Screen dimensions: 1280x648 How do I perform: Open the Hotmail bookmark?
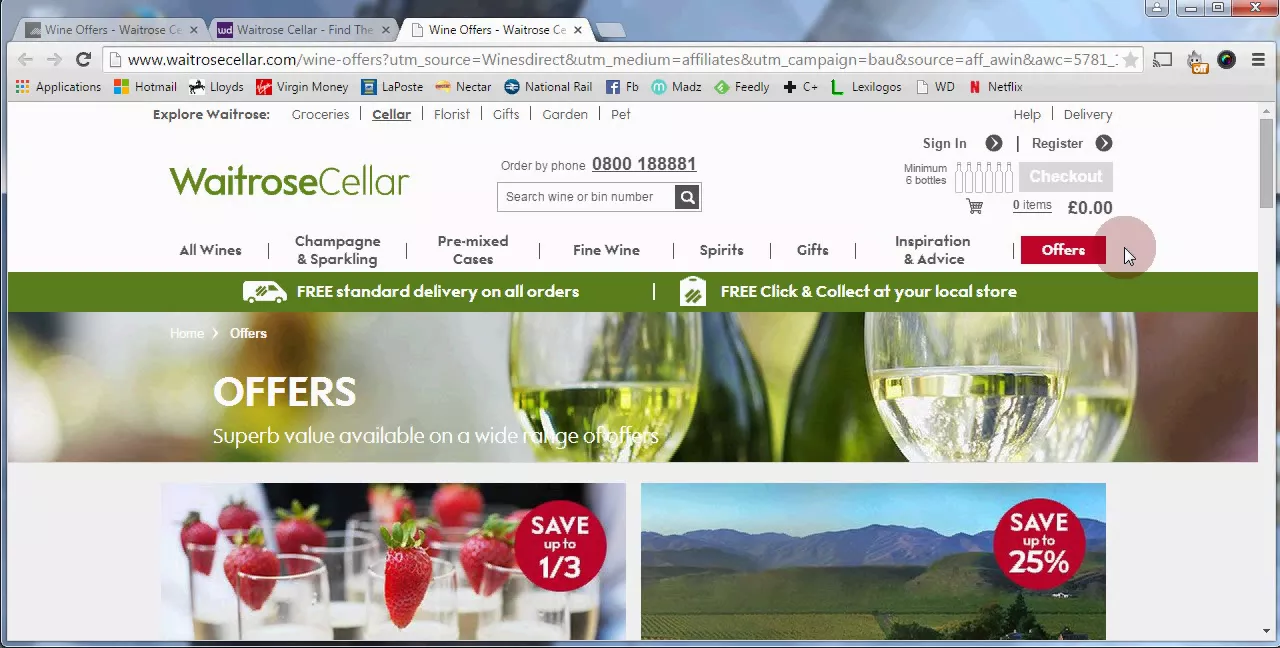coord(145,87)
